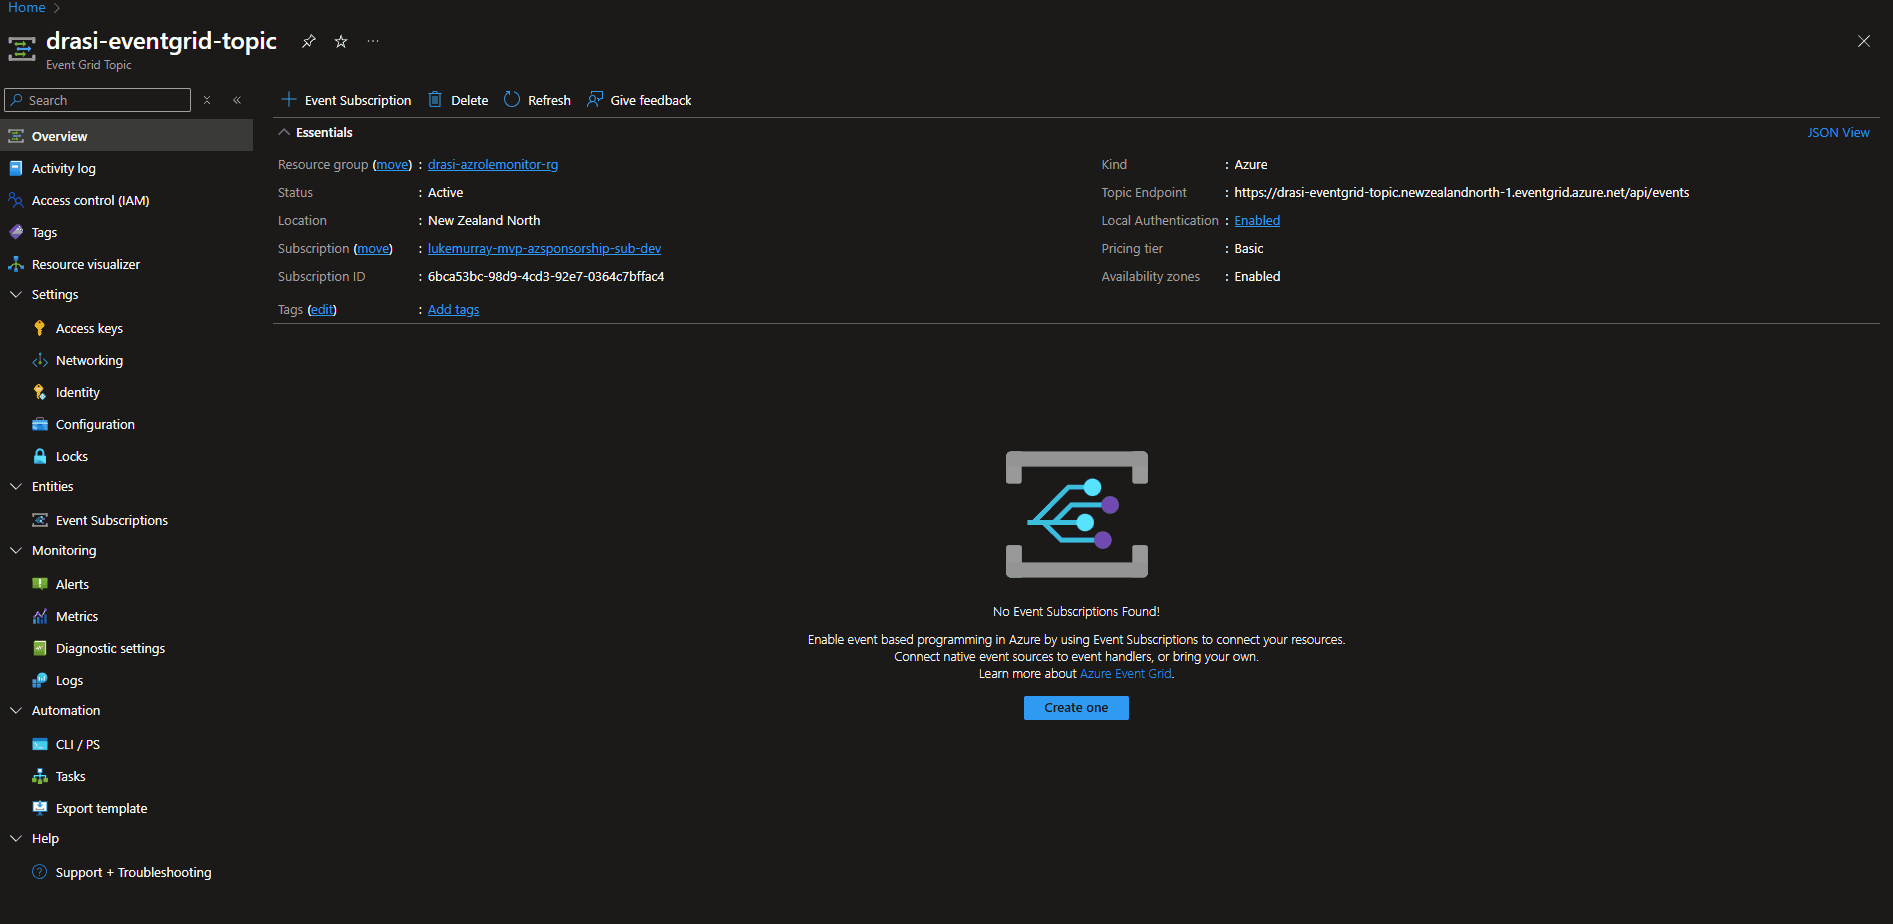Viewport: 1893px width, 924px height.
Task: Refresh the topic overview
Action: pos(537,100)
